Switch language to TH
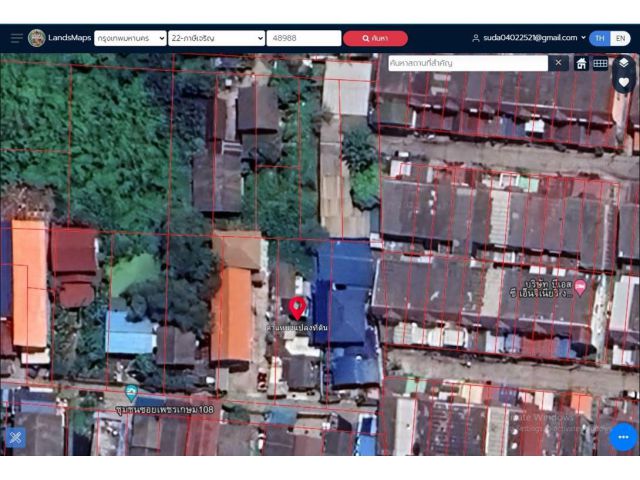The width and height of the screenshot is (640, 480). pos(600,38)
